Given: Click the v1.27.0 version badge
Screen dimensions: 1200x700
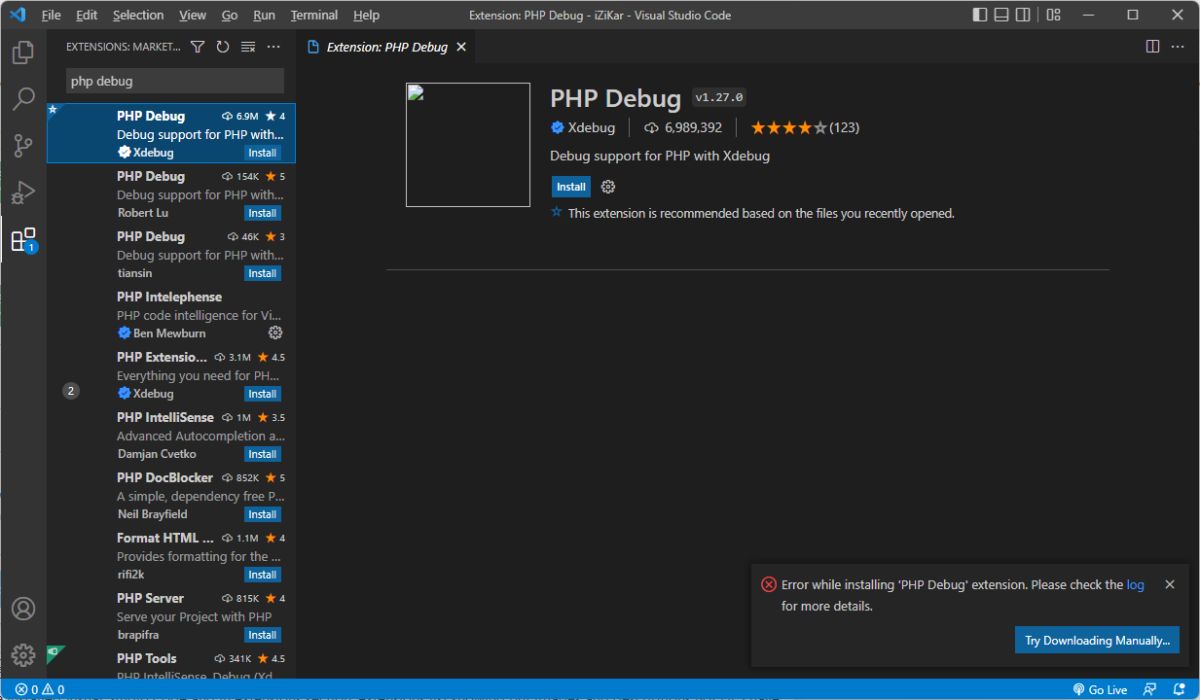Looking at the screenshot, I should click(x=719, y=98).
